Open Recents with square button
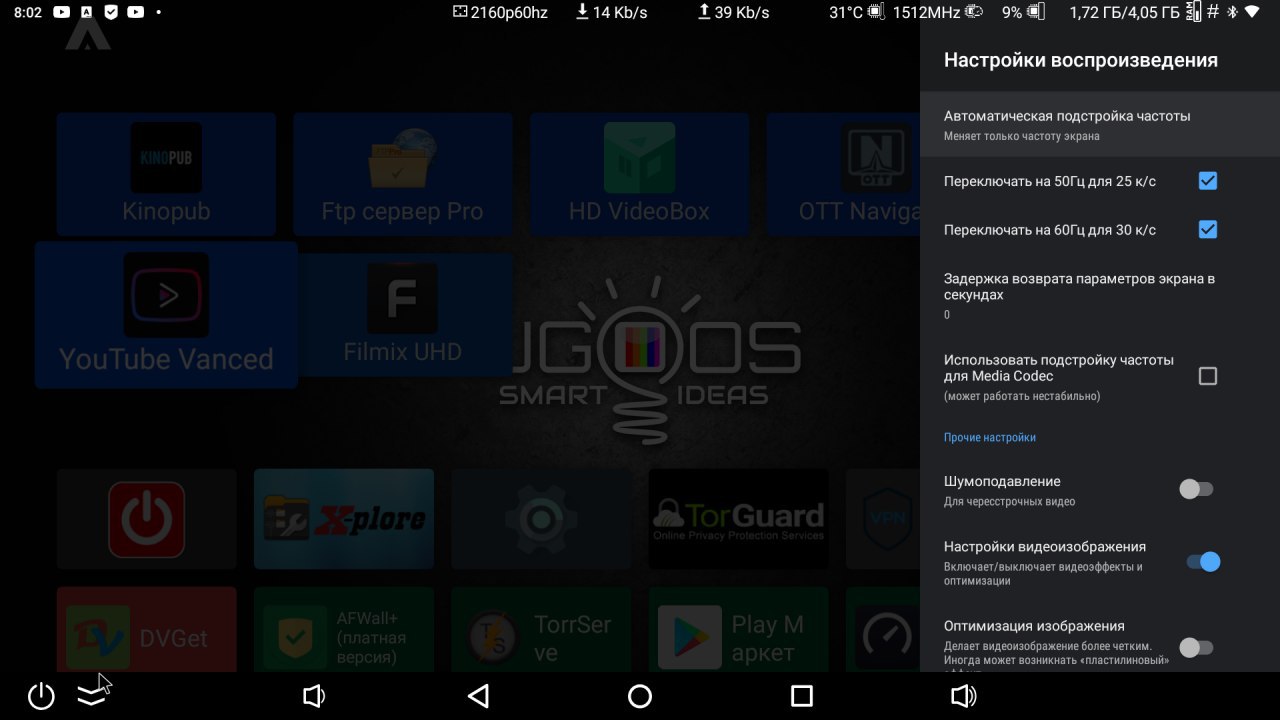This screenshot has height=720, width=1280. [802, 696]
